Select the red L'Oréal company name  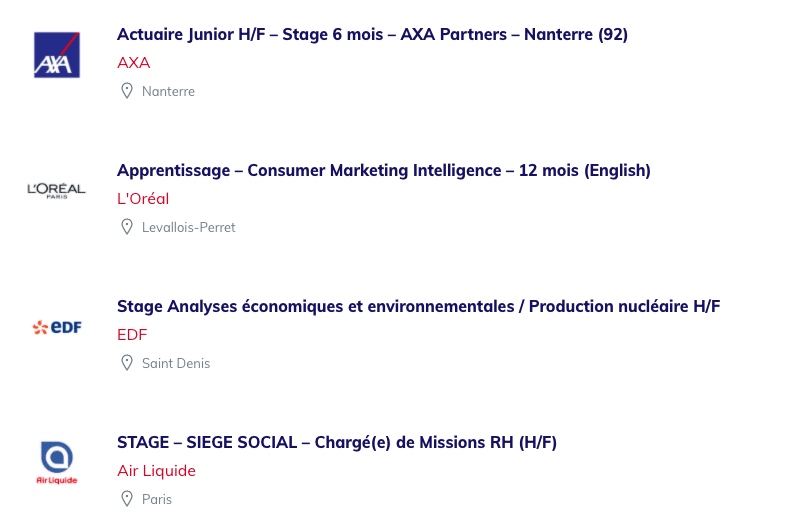143,198
